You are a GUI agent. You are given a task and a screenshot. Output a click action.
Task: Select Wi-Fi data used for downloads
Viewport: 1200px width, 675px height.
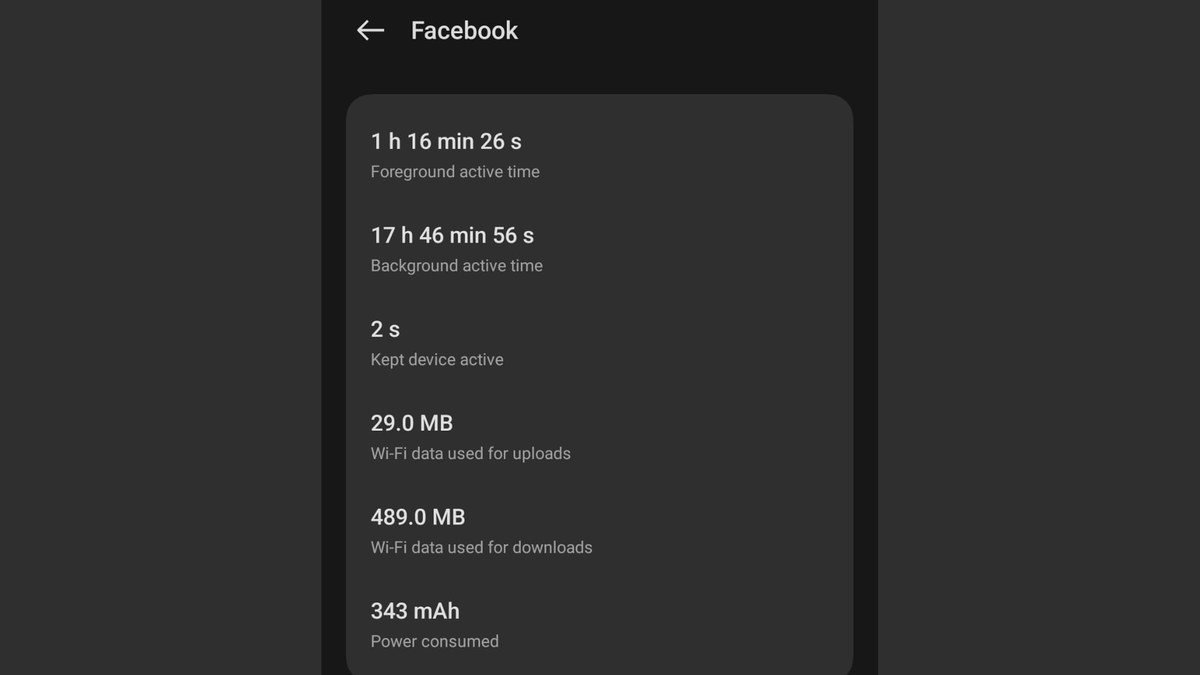[x=481, y=547]
